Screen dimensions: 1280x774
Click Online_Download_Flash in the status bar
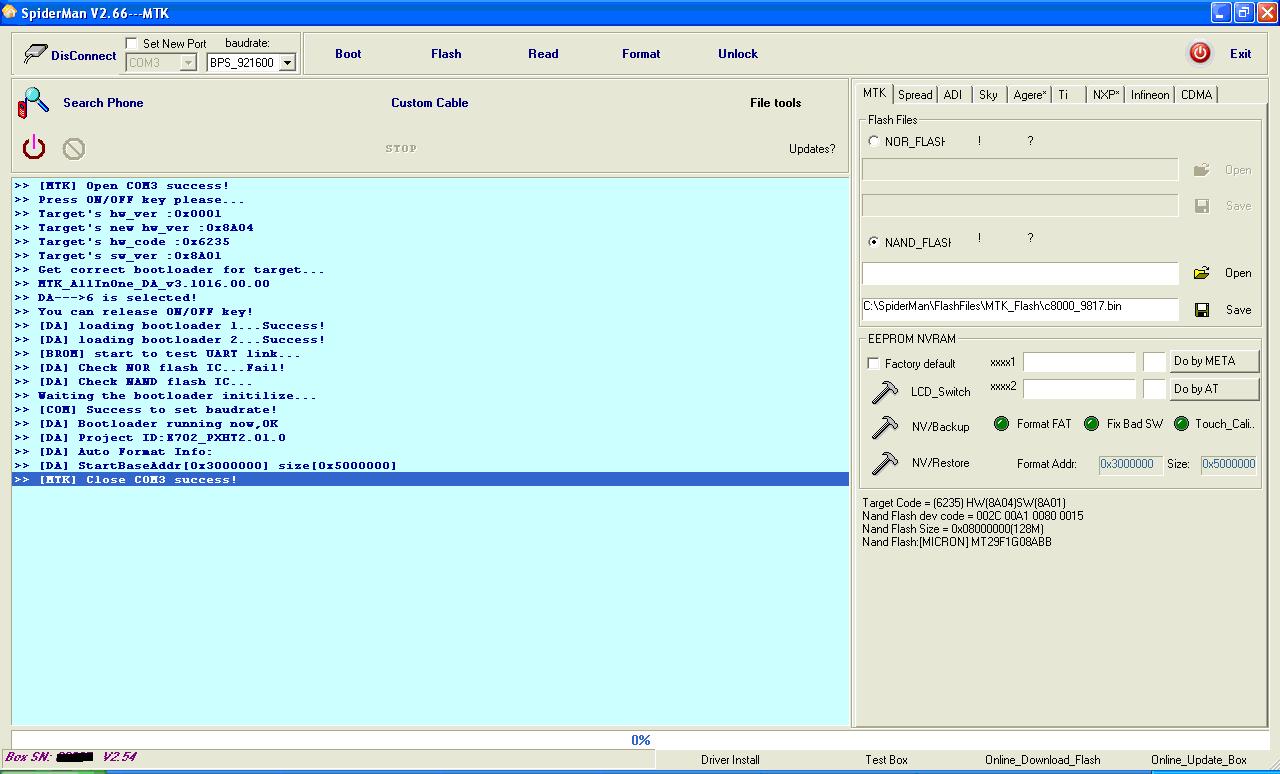click(x=1042, y=760)
